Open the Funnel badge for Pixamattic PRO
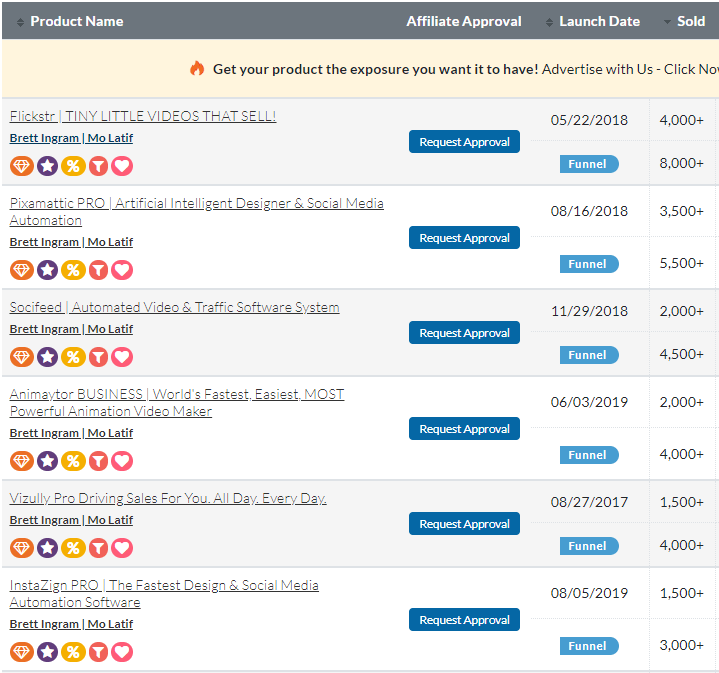This screenshot has height=673, width=719. click(588, 264)
